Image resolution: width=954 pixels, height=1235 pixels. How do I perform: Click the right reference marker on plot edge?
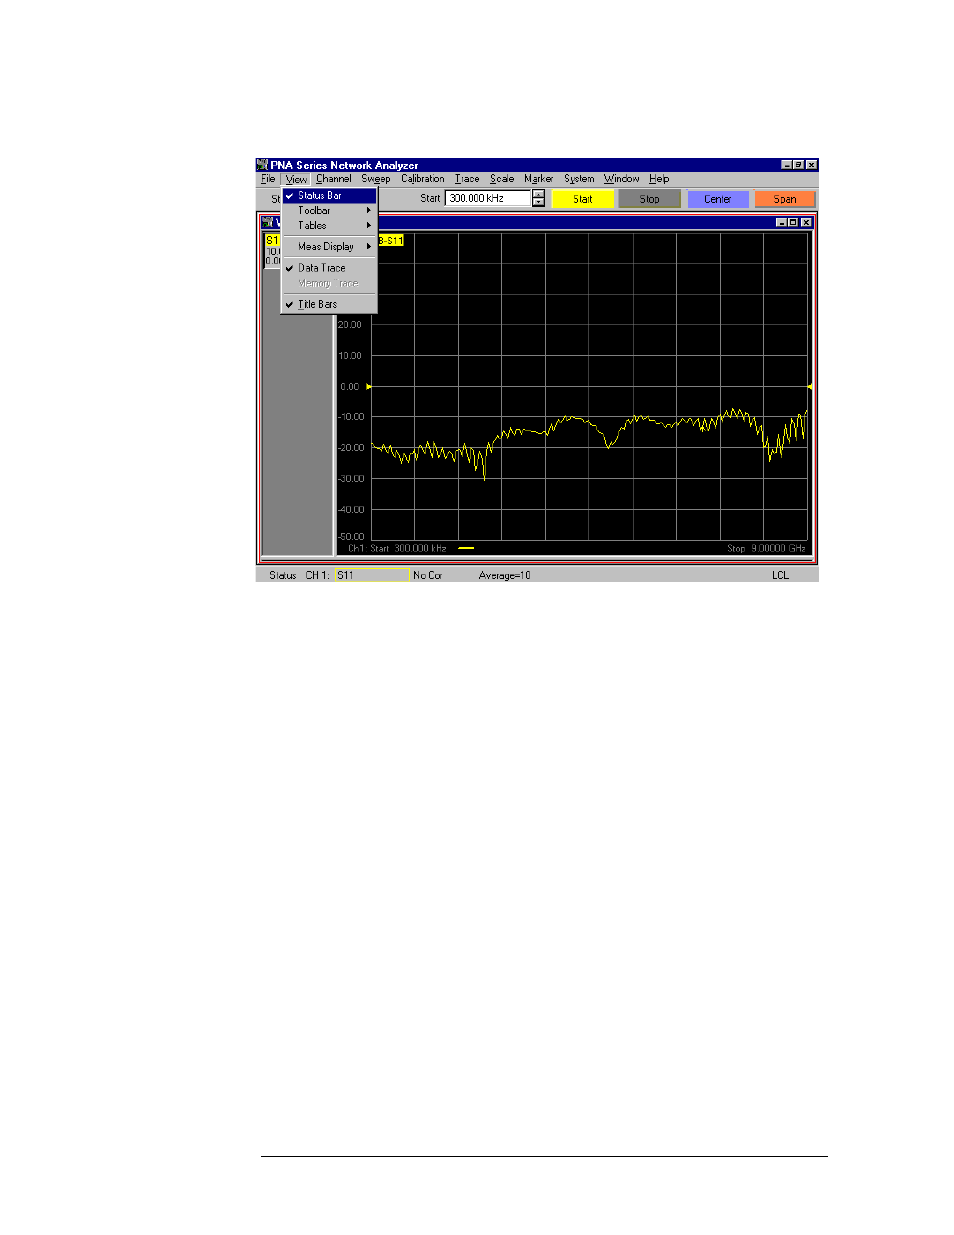809,387
